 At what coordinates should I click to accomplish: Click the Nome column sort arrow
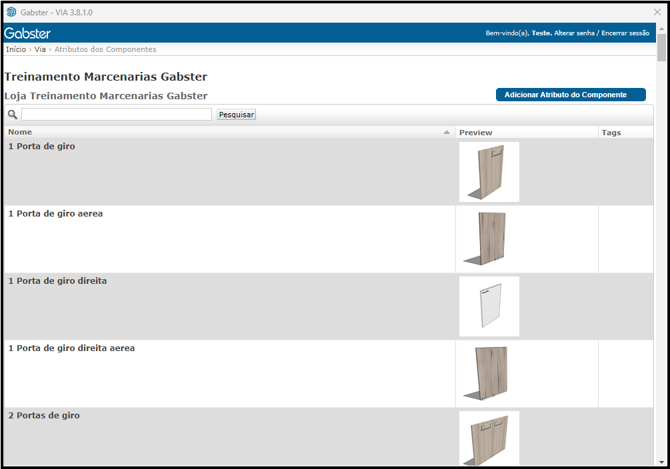click(446, 132)
